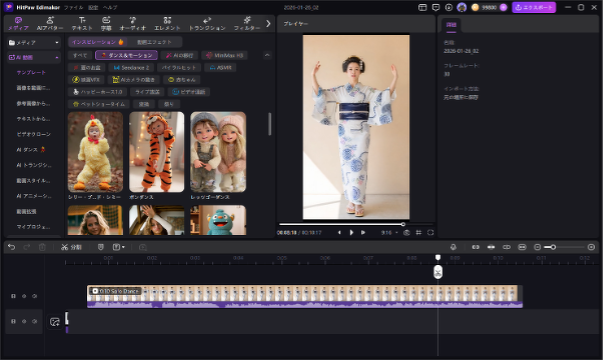604x360 pixels.
Task: Step back one frame in player
Action: click(339, 233)
